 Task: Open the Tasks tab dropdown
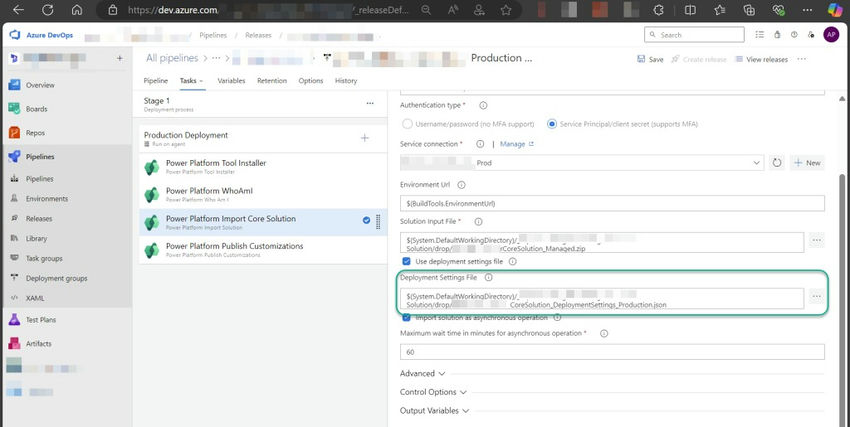191,81
